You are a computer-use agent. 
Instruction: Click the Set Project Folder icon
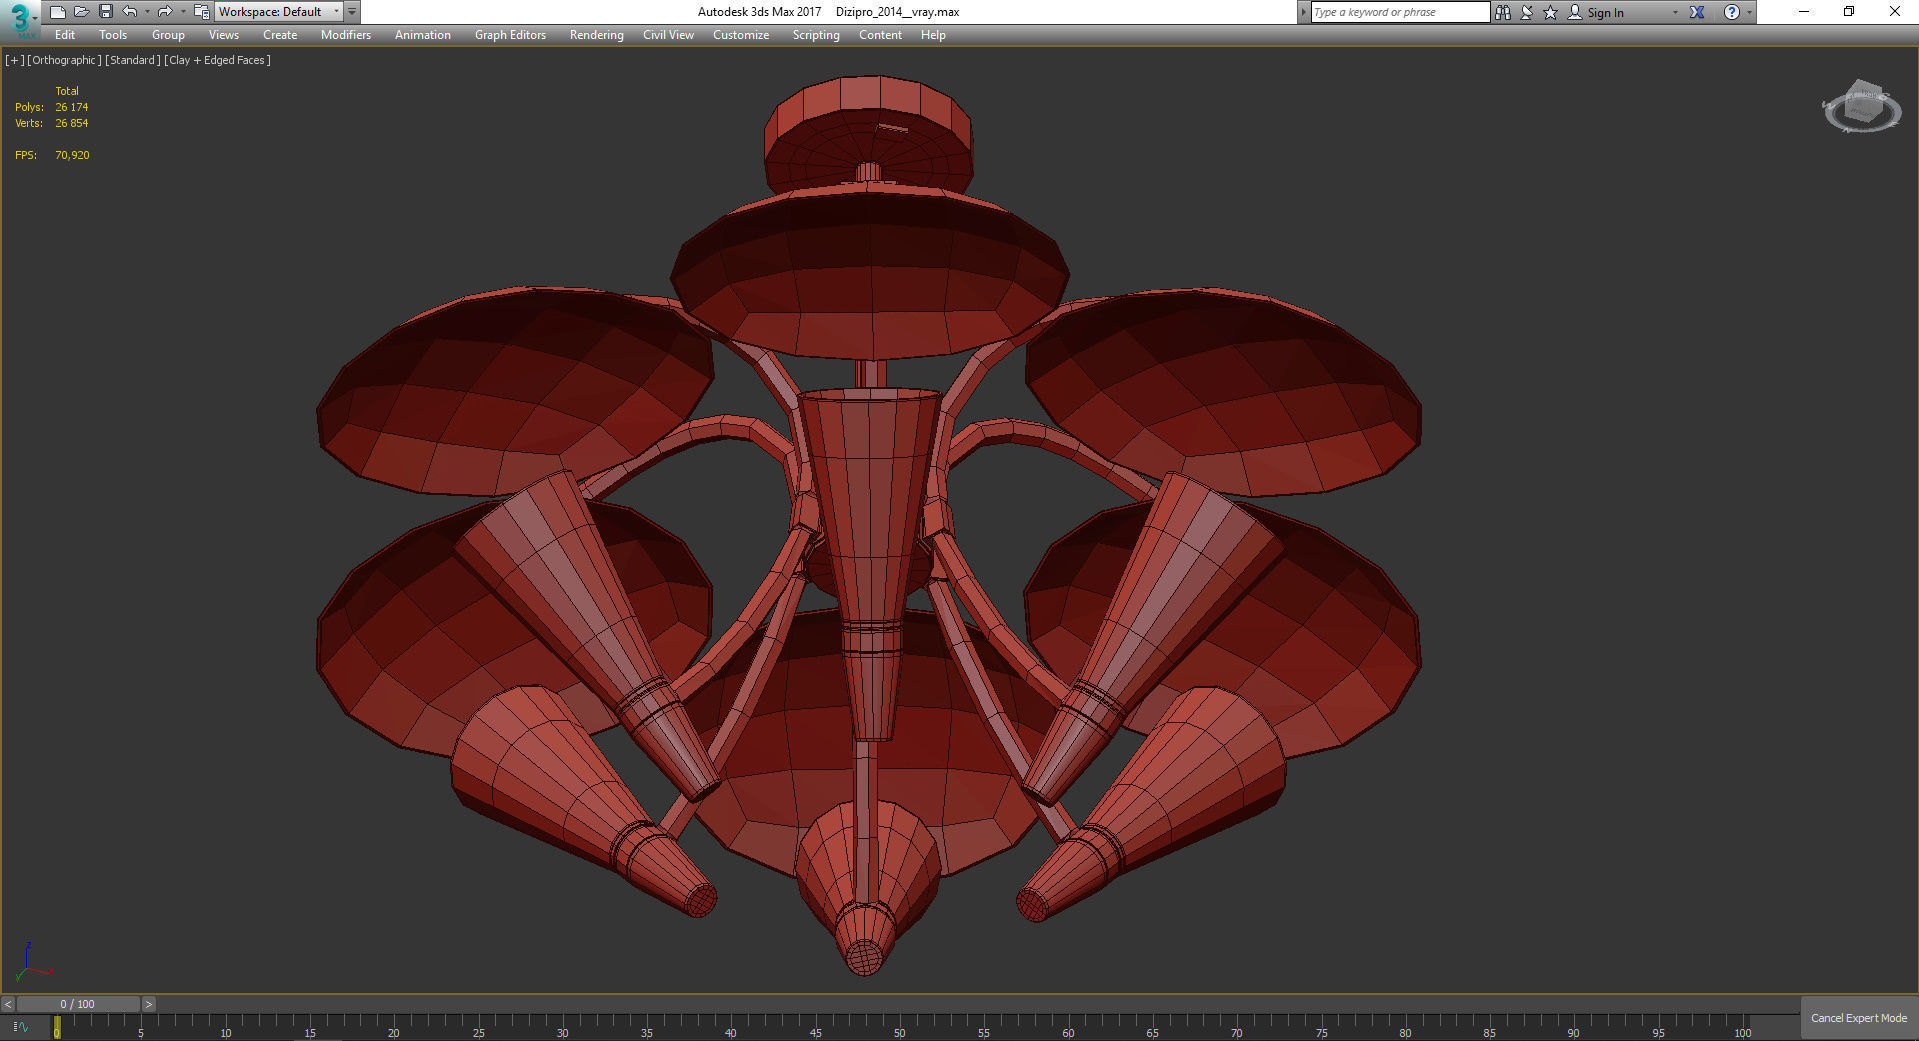click(x=201, y=12)
